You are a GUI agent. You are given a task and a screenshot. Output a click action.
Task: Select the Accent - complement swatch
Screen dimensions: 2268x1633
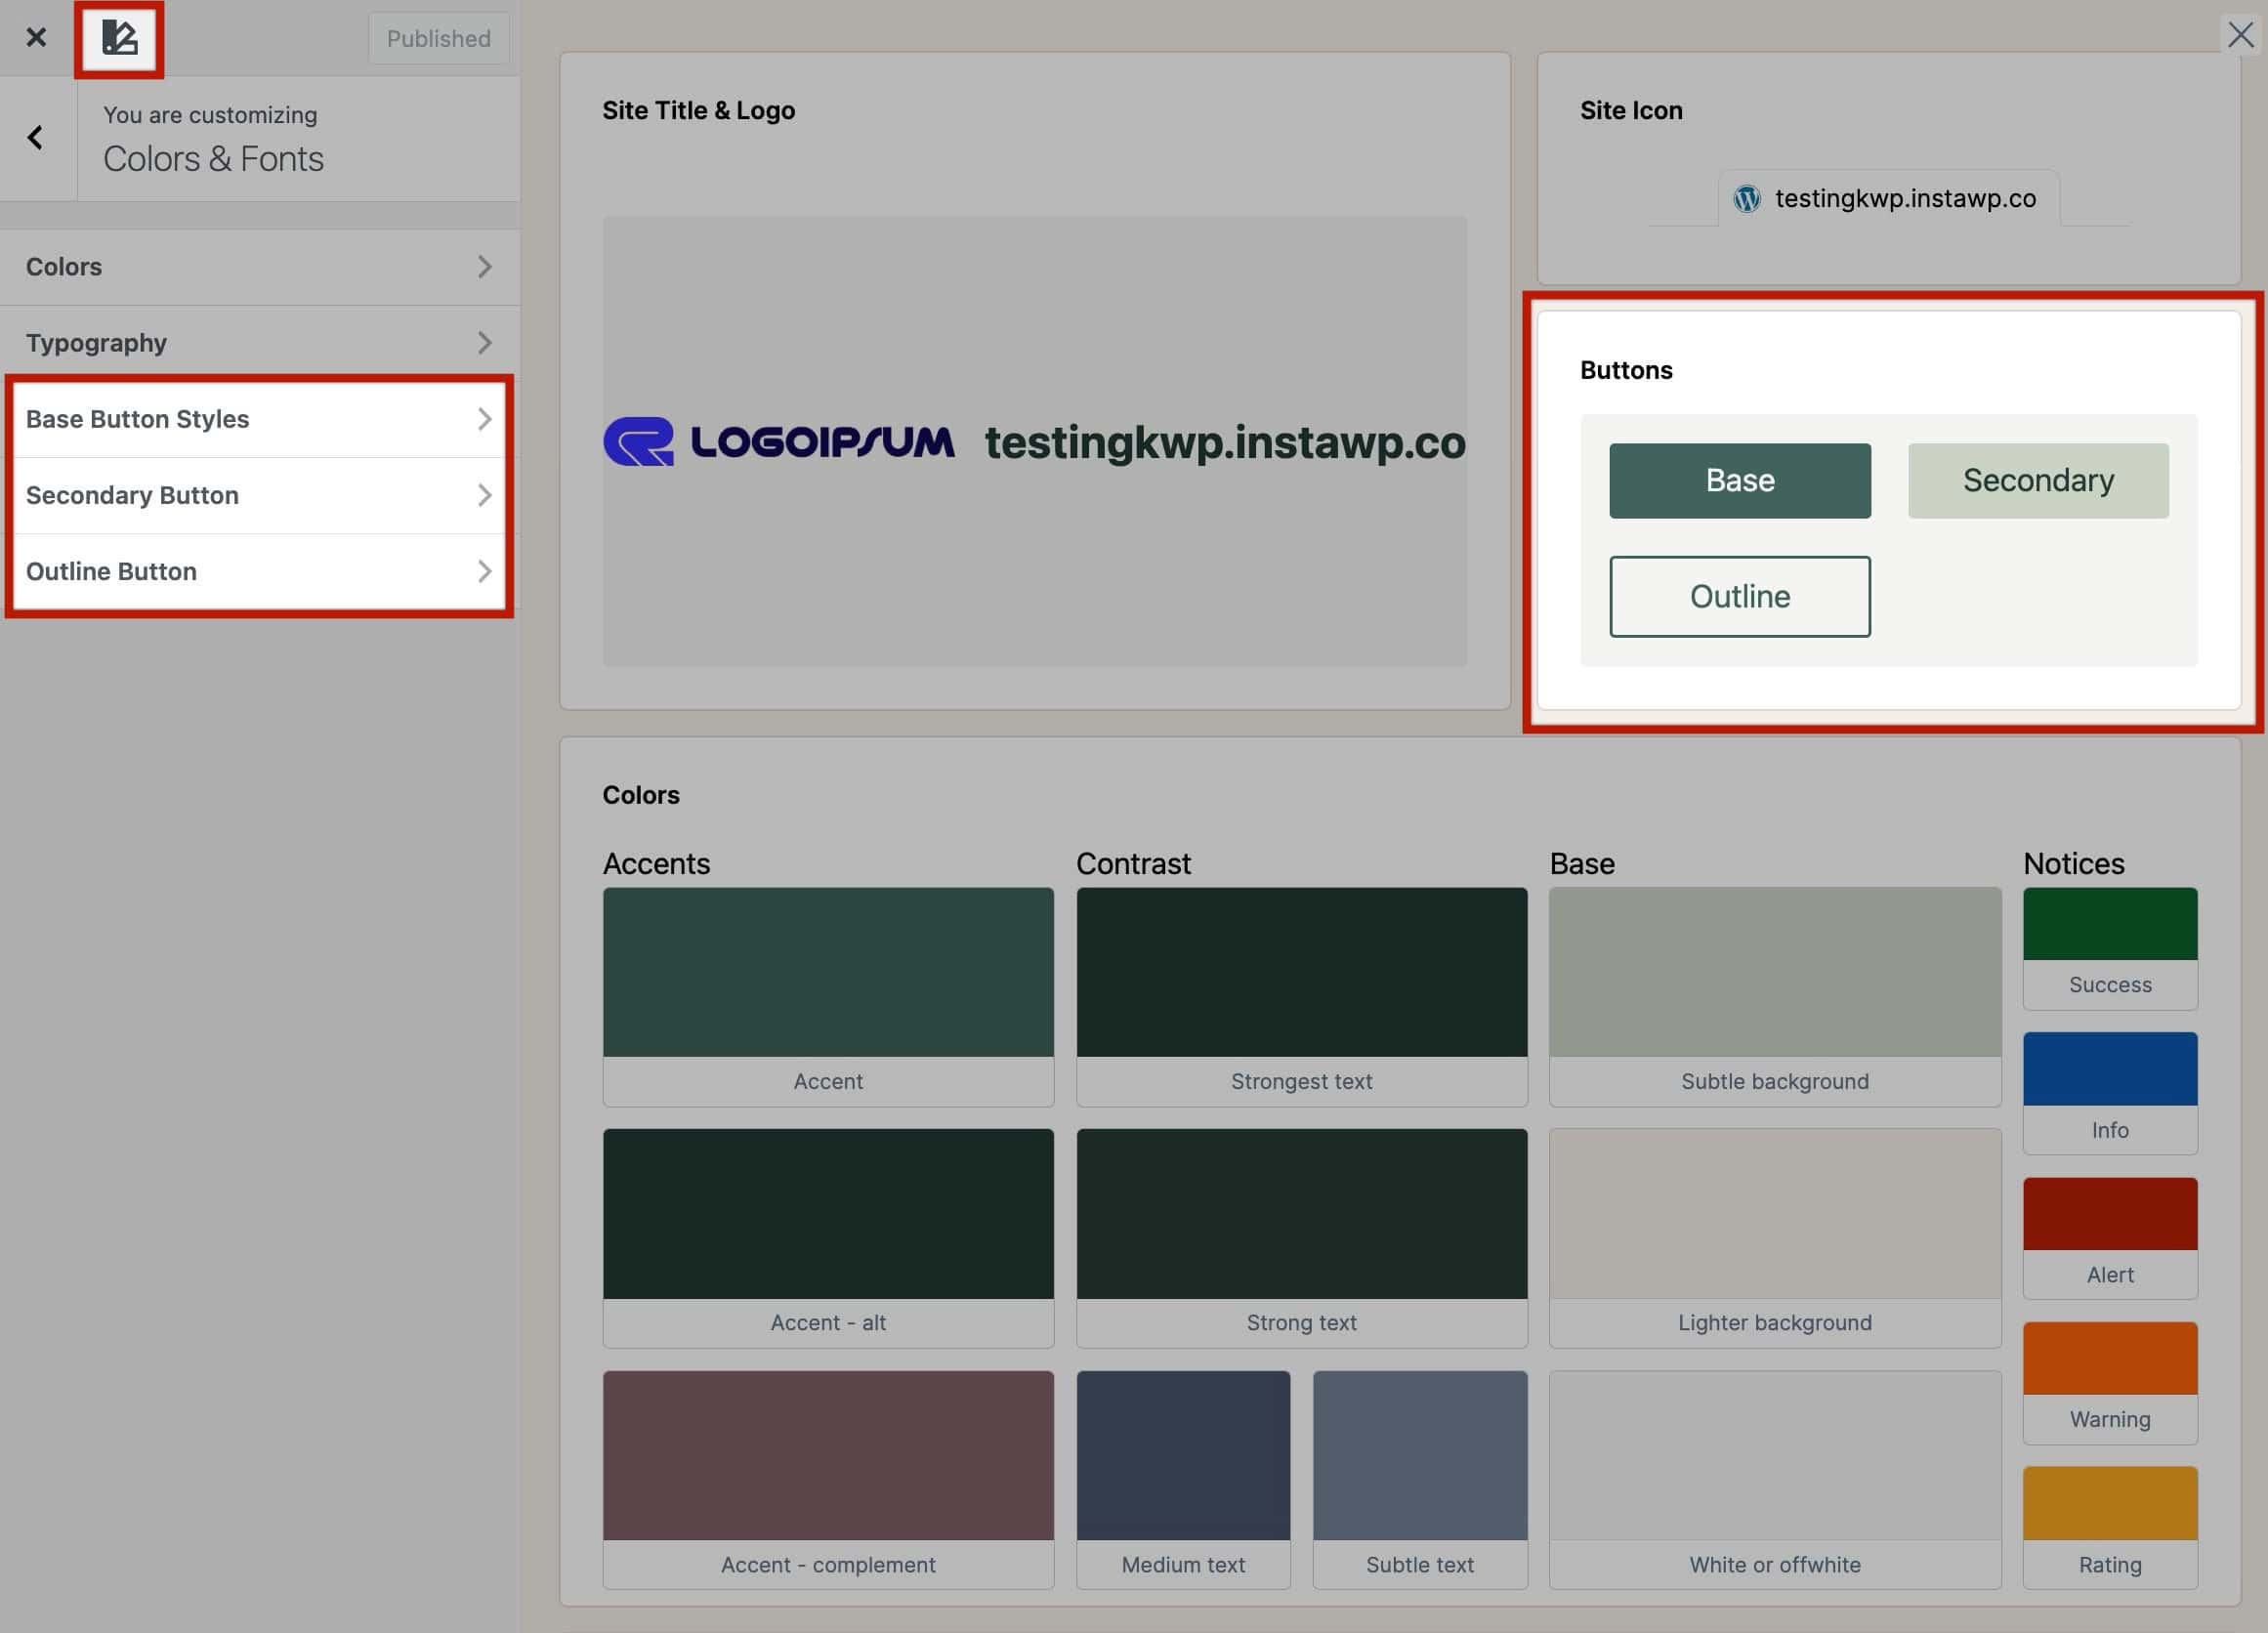tap(828, 1455)
